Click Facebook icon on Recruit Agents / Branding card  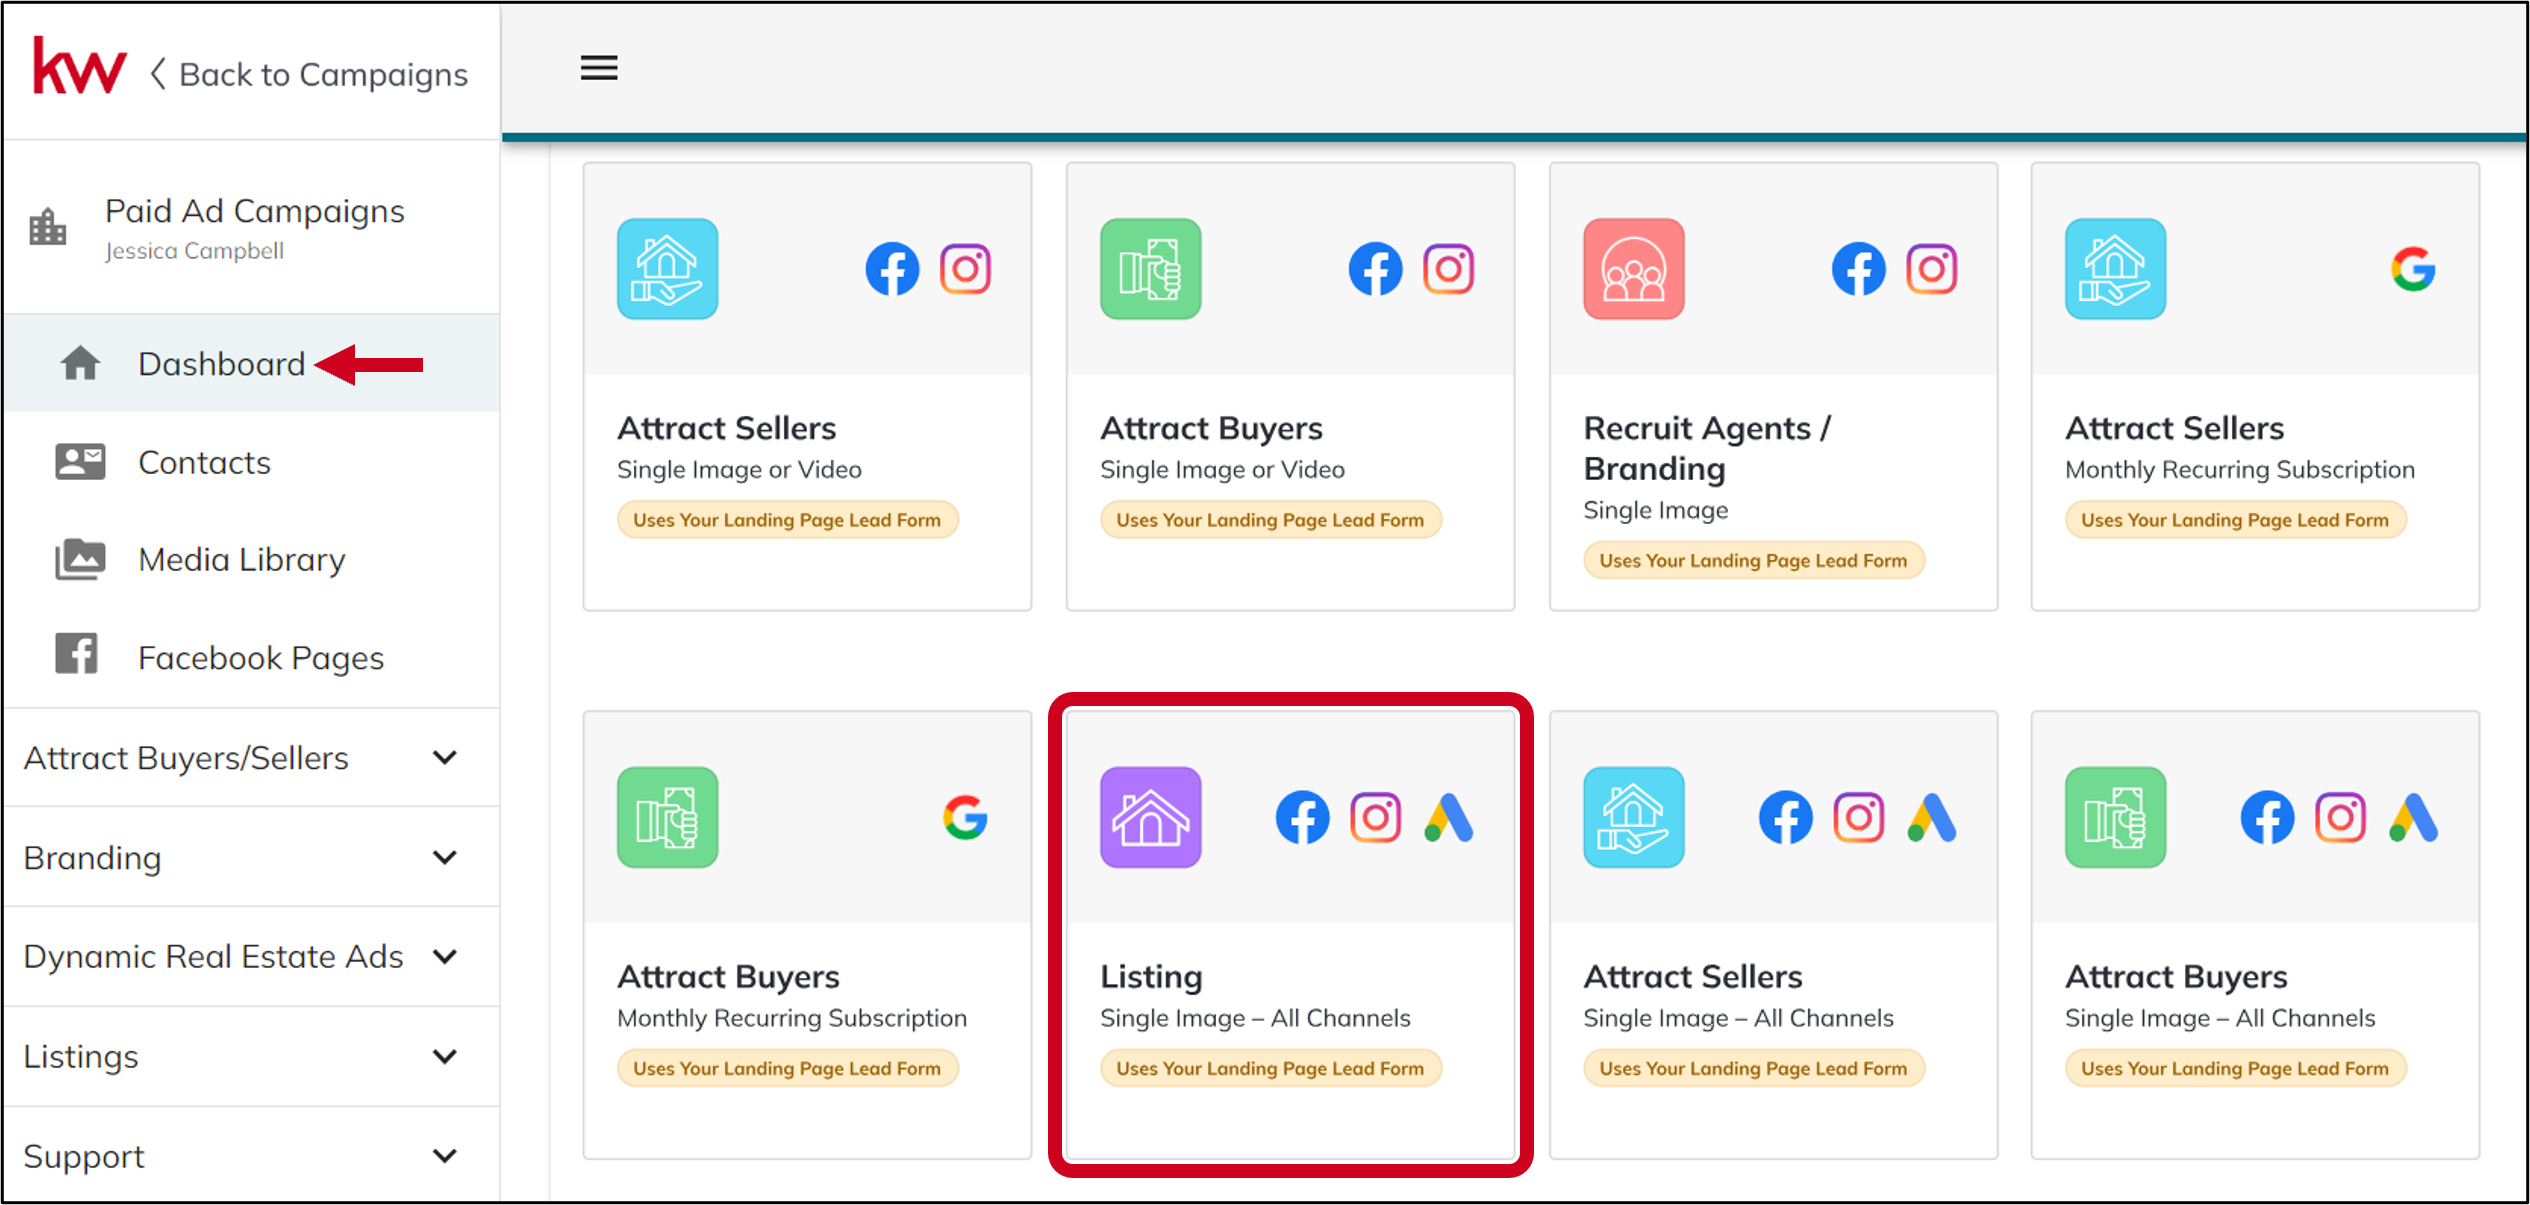coord(1858,269)
